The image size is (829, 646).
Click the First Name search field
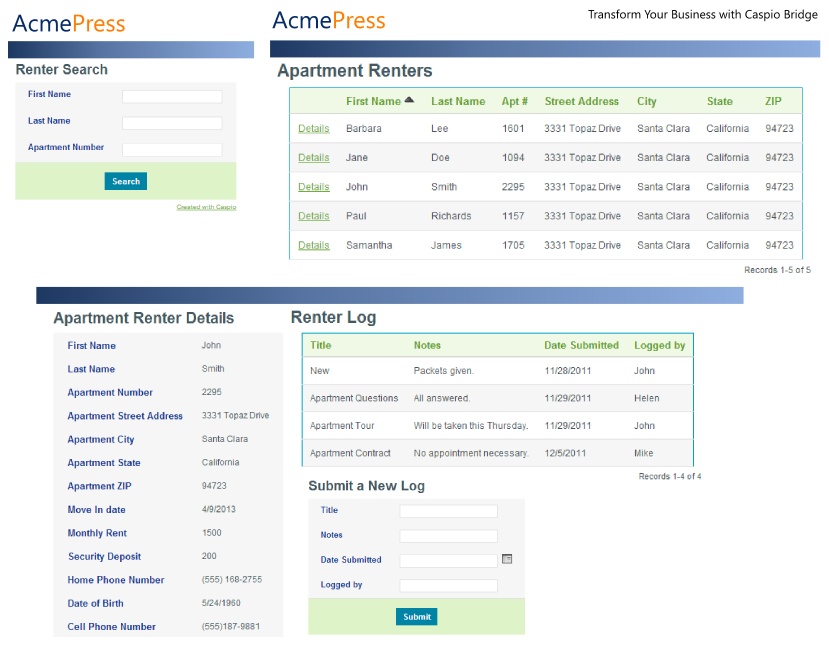[x=172, y=97]
